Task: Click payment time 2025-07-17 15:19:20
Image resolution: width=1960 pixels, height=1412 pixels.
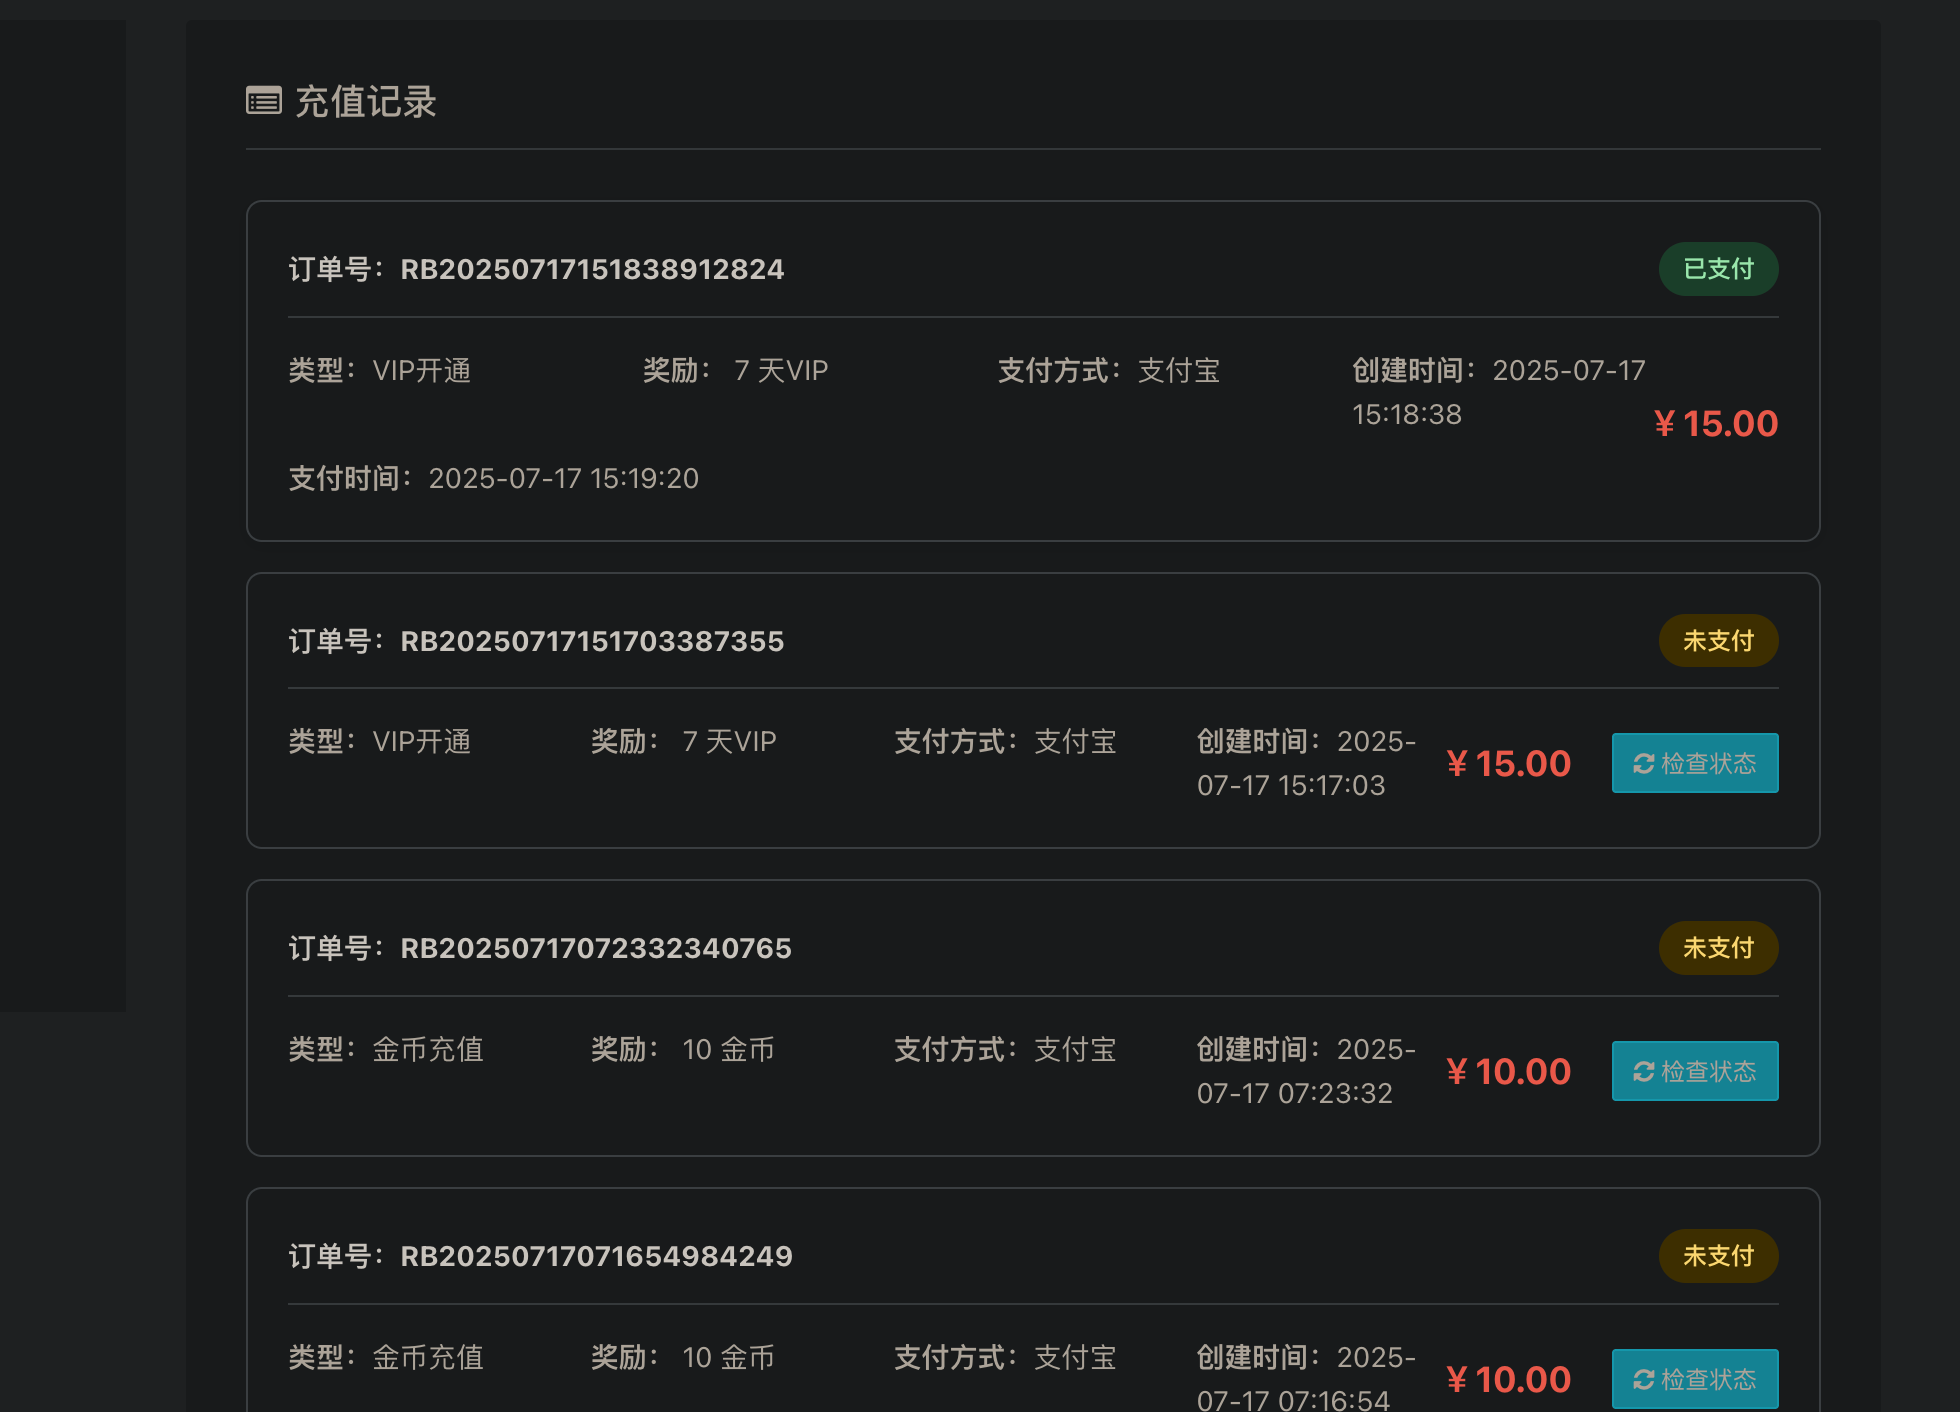Action: click(563, 479)
